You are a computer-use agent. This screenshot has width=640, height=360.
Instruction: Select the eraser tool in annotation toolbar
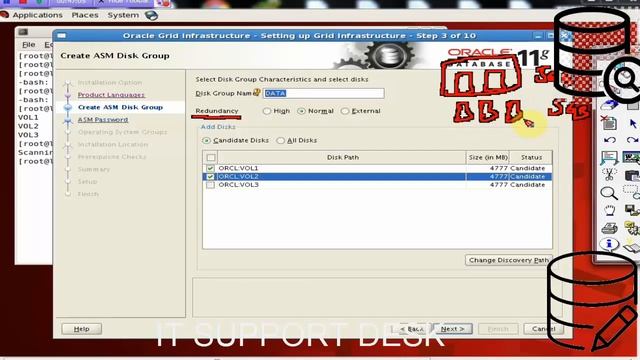[609, 105]
